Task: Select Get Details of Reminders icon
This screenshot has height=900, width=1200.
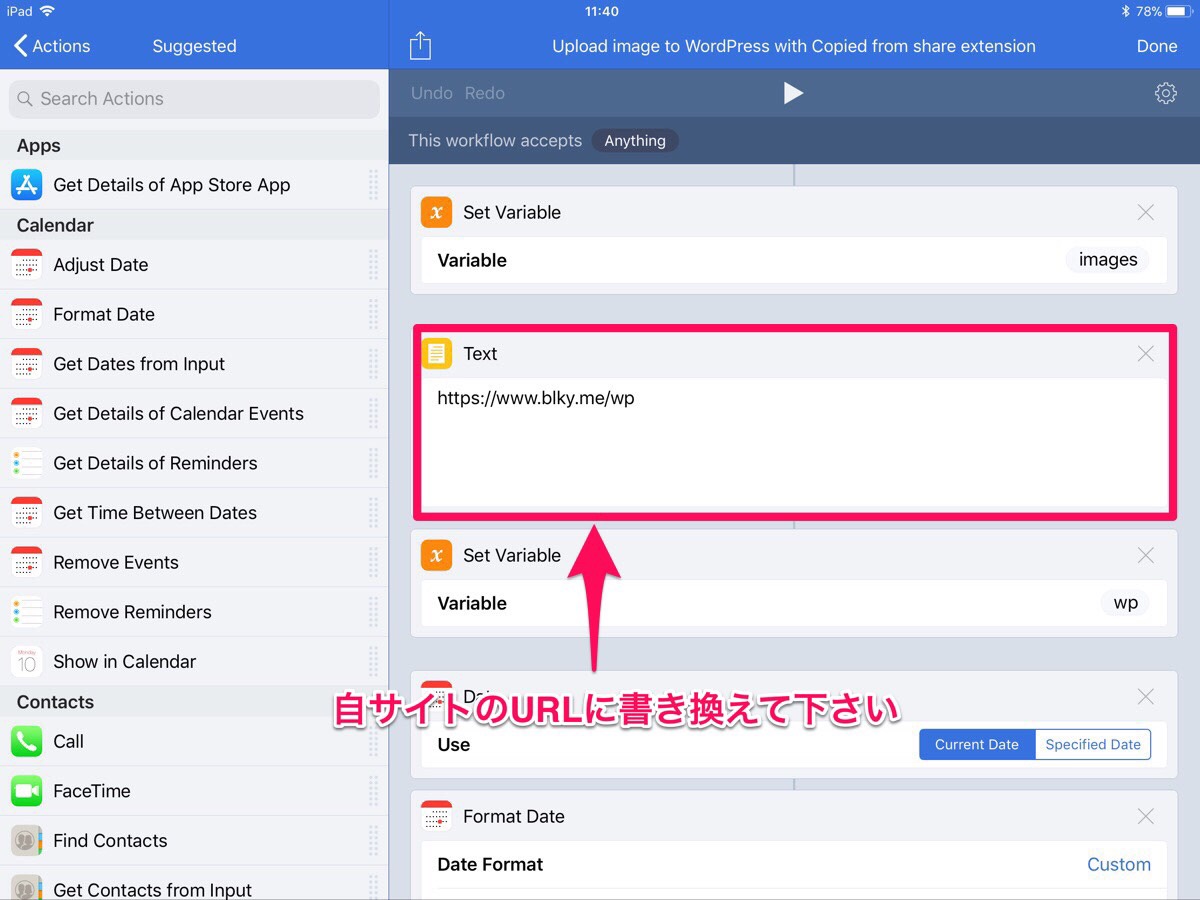Action: tap(26, 463)
